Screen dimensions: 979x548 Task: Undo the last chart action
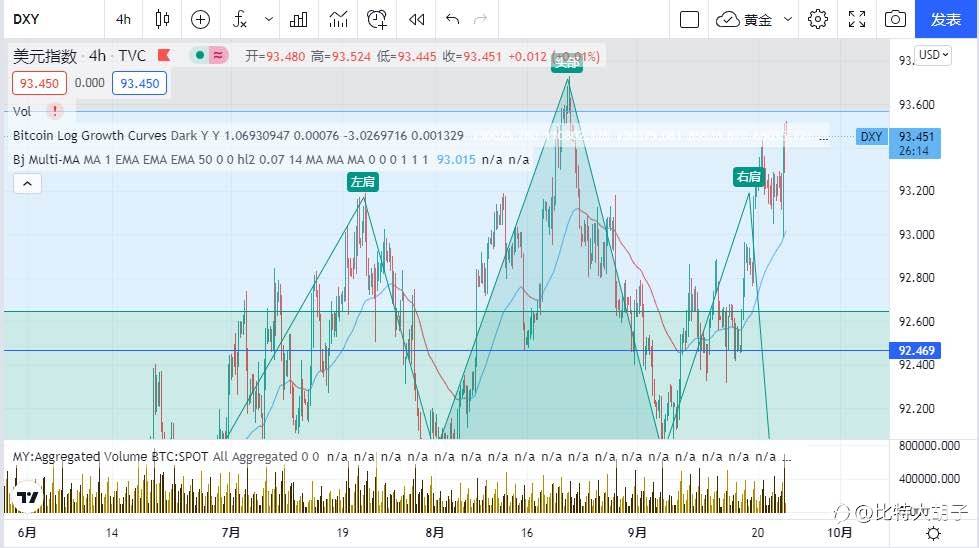pos(453,19)
